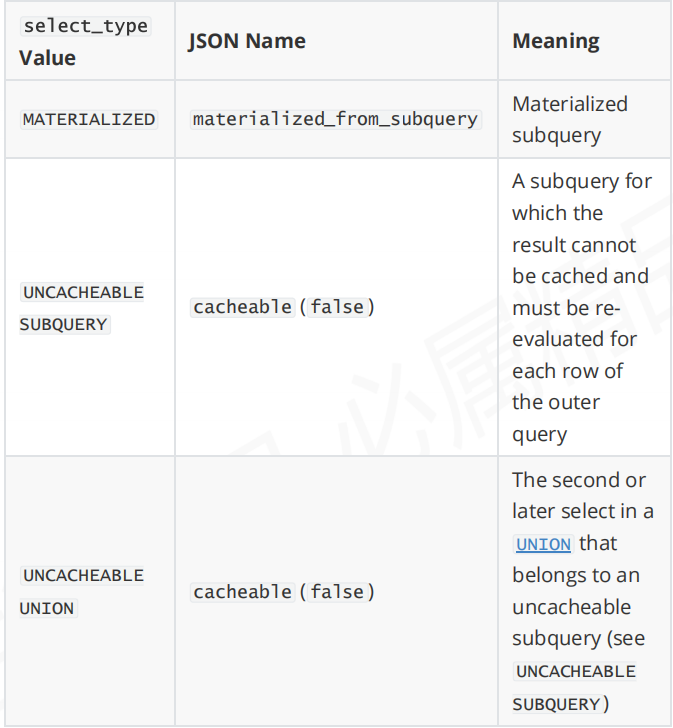Click 'belongs to an uncacheable' text
Image resolution: width=673 pixels, height=728 pixels.
(x=576, y=591)
